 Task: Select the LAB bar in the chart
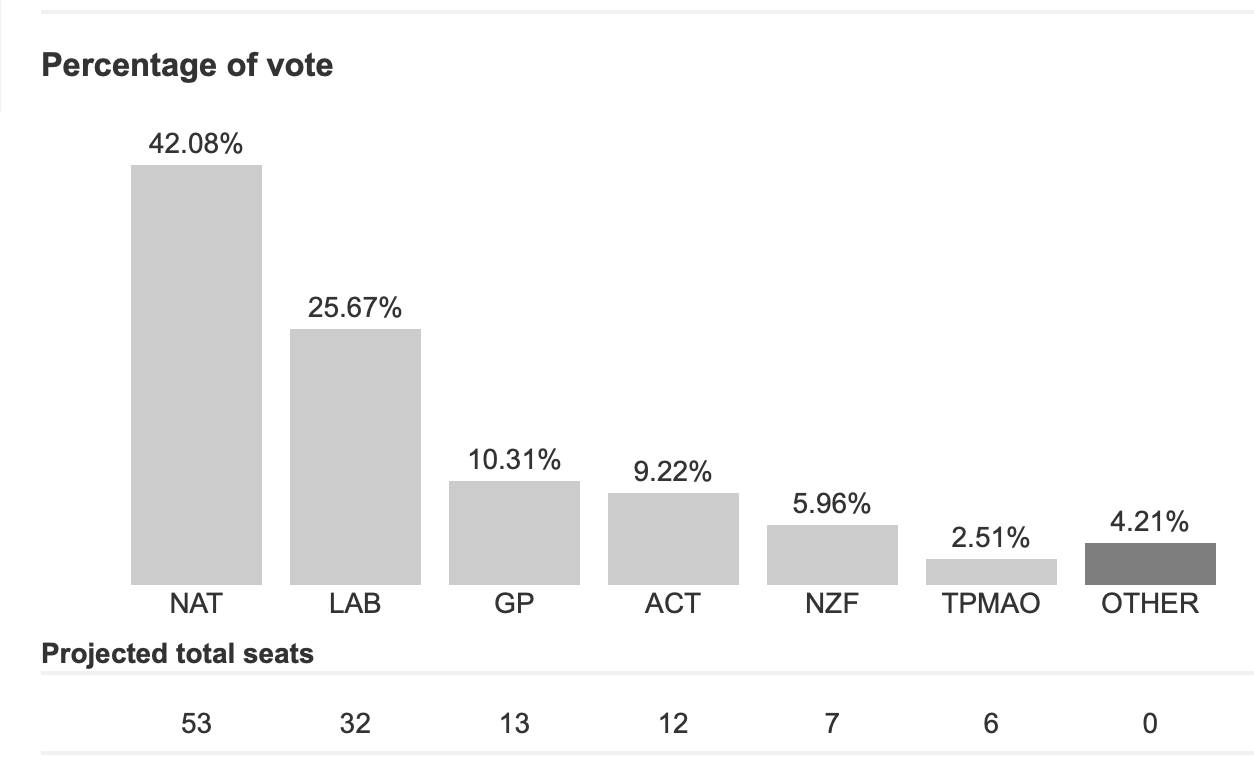[x=355, y=457]
